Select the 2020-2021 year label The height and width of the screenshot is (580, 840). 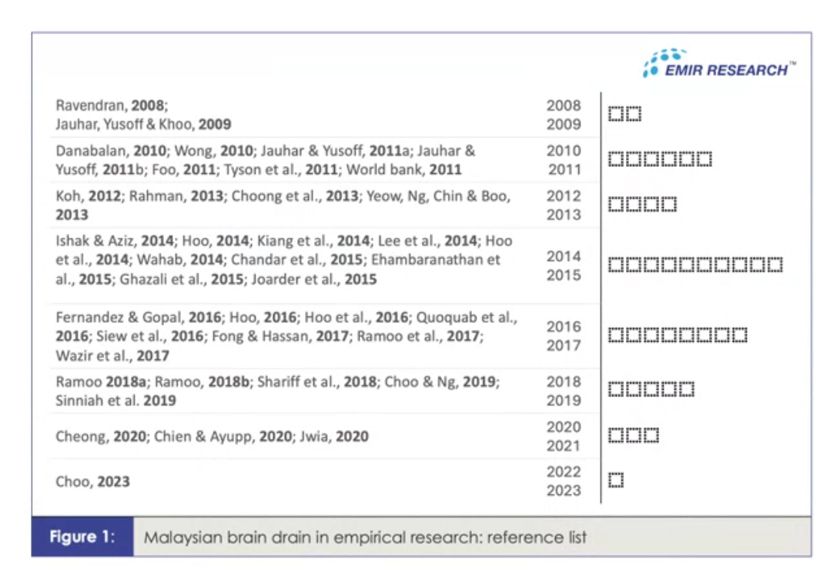click(x=563, y=434)
